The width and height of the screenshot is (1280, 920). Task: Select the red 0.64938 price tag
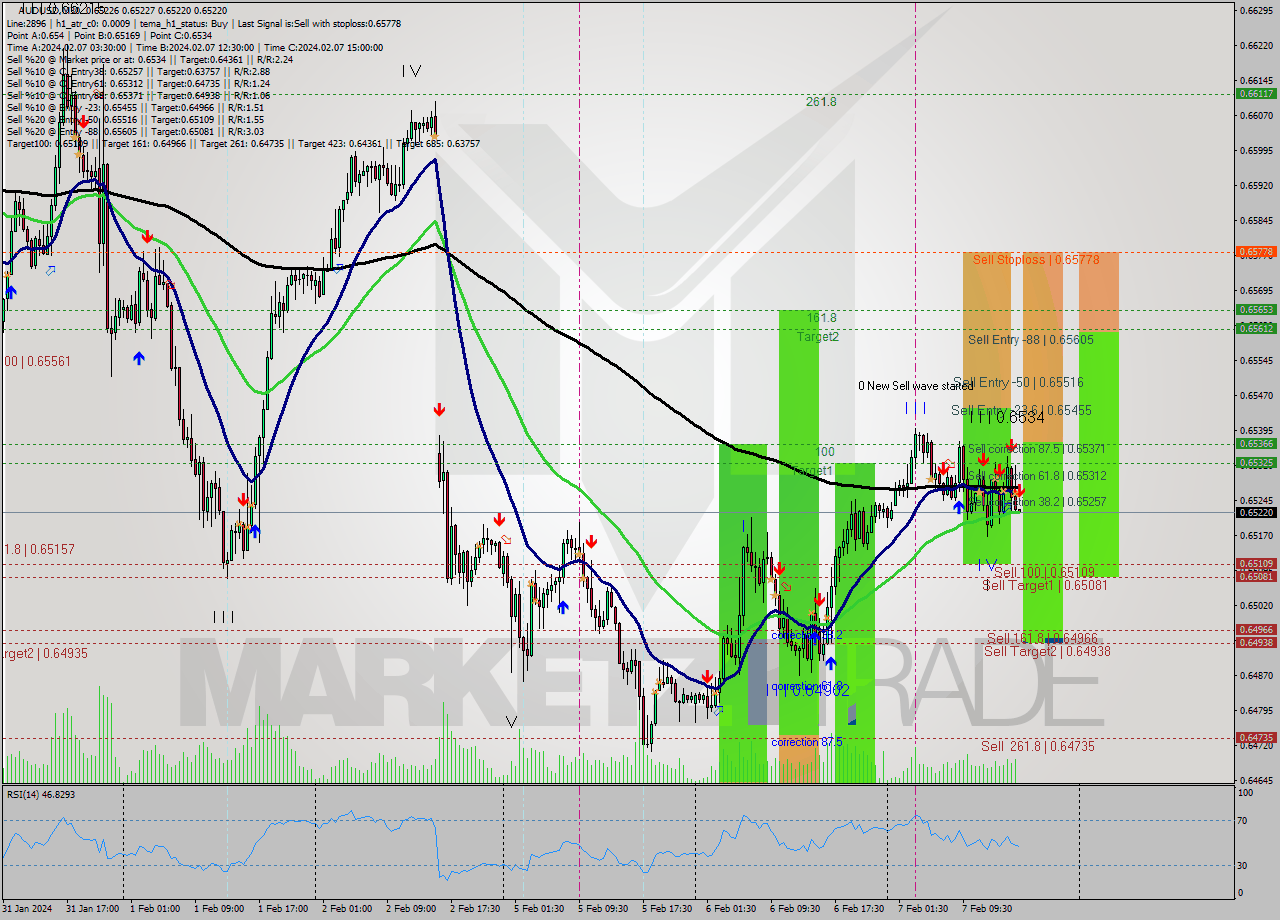click(1255, 643)
